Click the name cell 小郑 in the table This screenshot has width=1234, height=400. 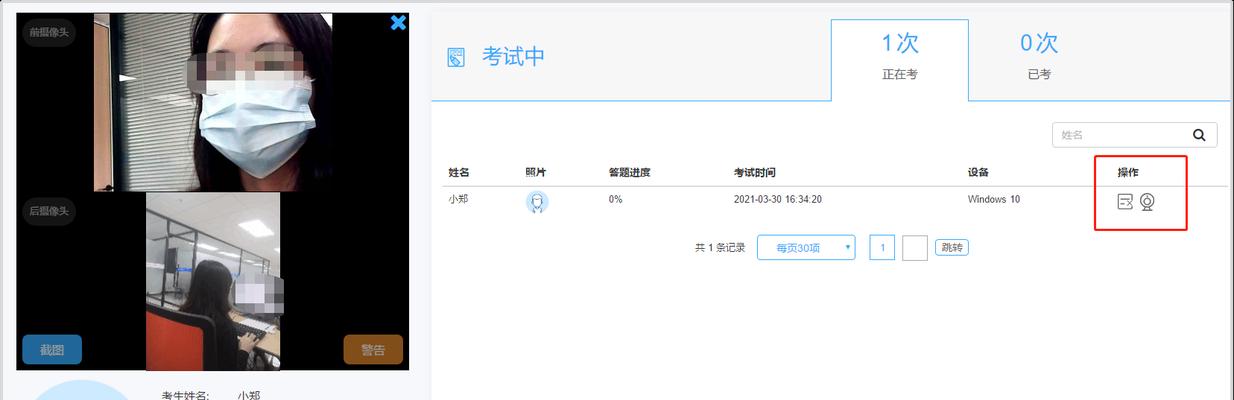(x=459, y=199)
